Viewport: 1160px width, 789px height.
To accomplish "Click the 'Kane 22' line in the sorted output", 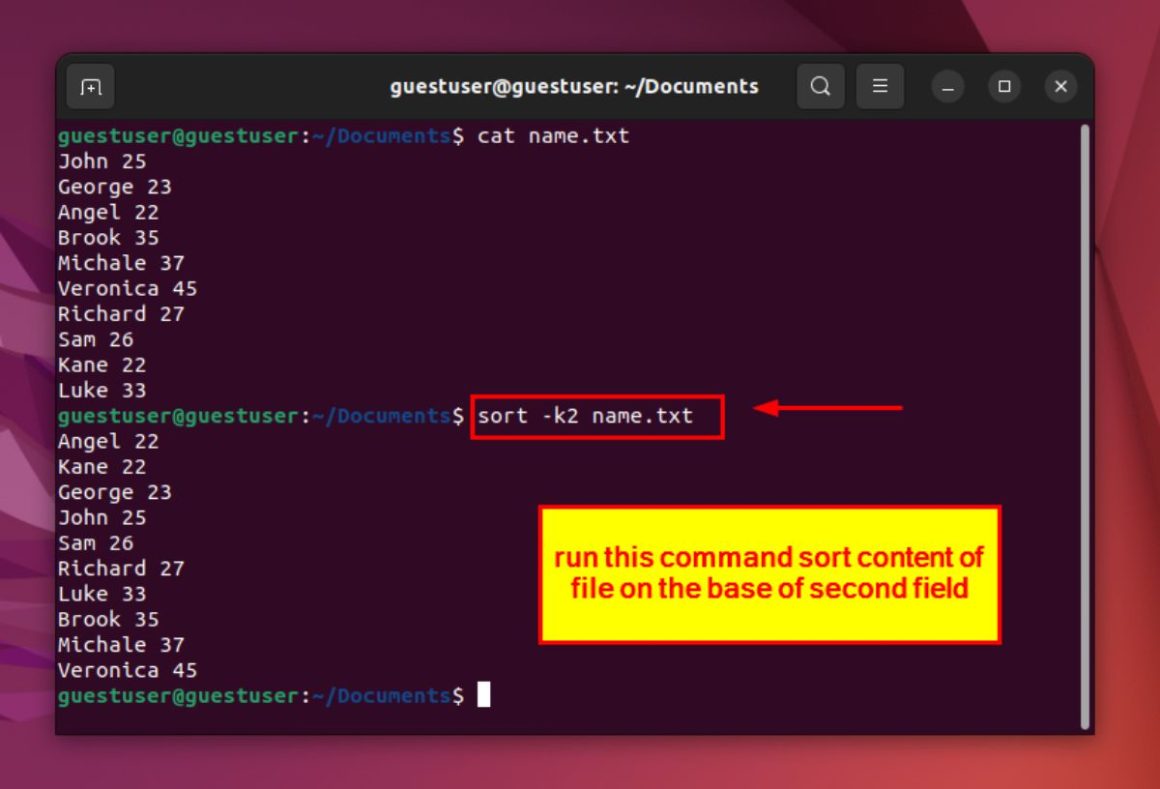I will 102,467.
